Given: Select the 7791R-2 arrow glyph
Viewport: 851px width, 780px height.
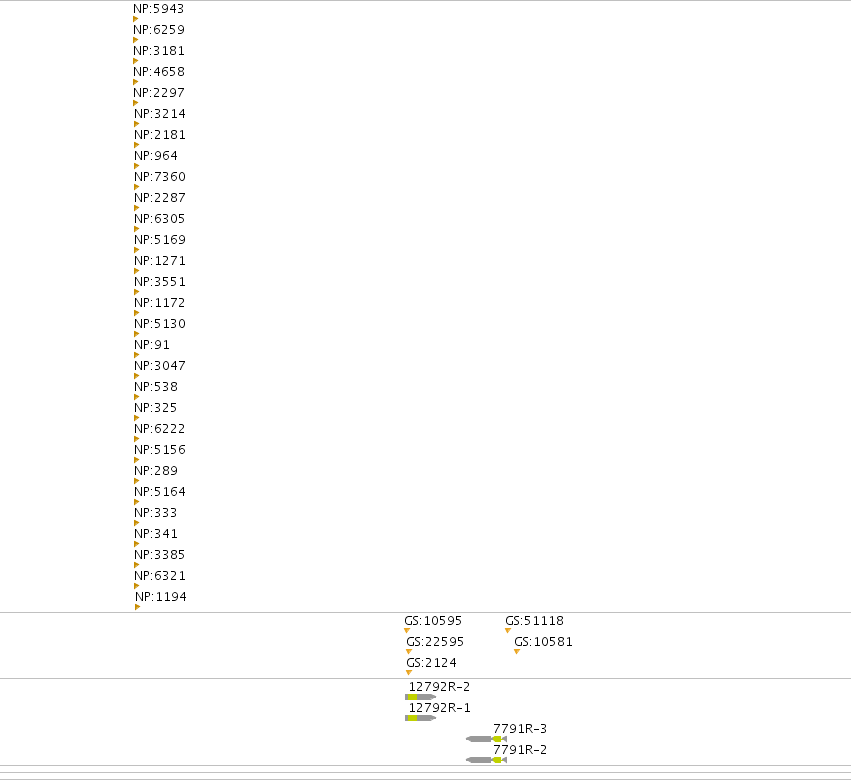Looking at the screenshot, I should point(486,760).
